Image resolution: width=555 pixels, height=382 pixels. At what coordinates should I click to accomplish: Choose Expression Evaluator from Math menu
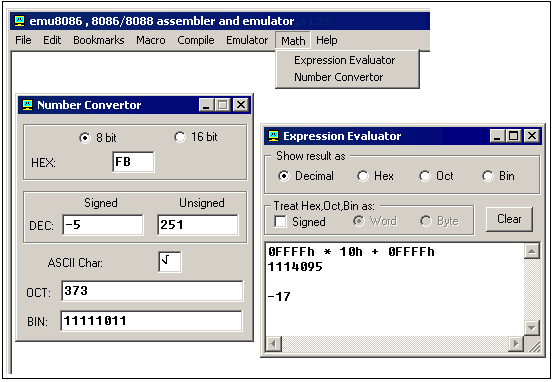coord(344,60)
